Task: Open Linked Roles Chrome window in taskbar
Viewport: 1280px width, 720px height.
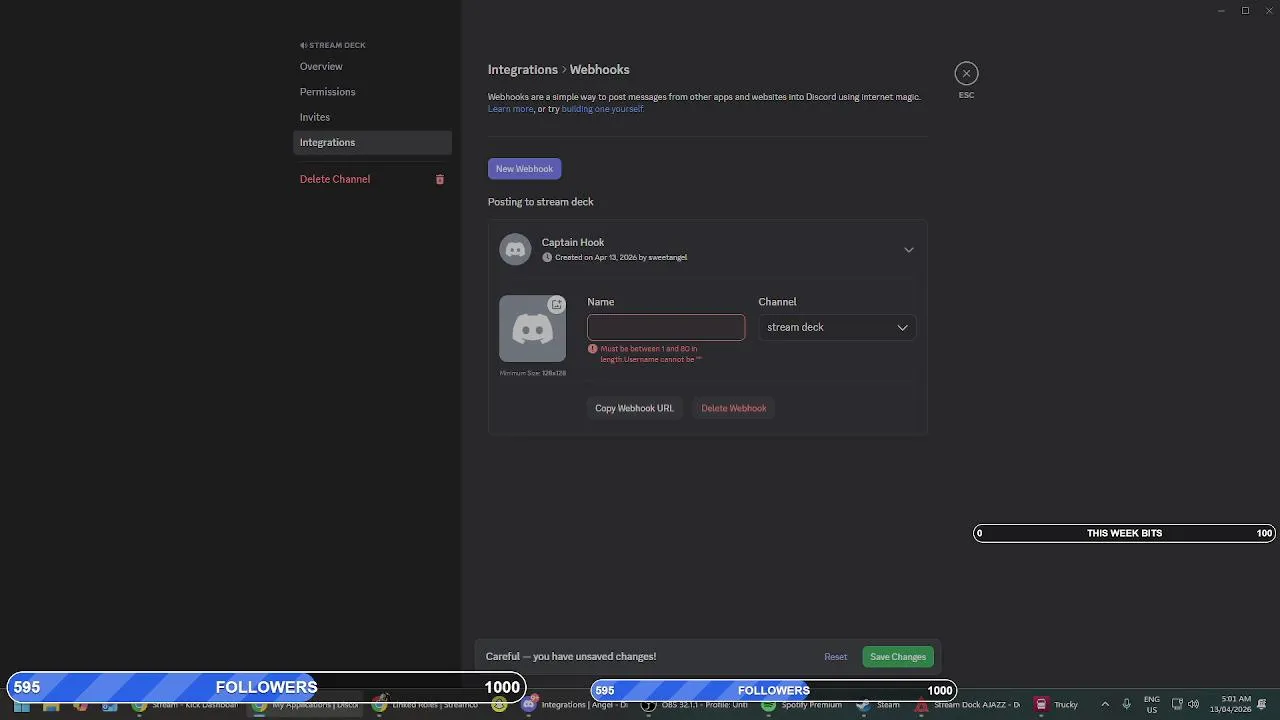Action: (427, 705)
